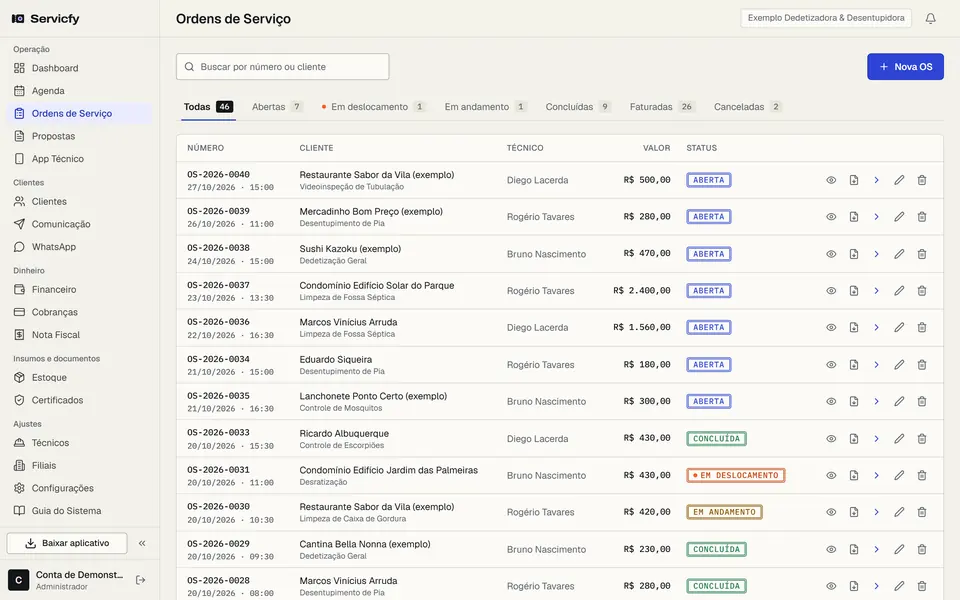The width and height of the screenshot is (960, 600).
Task: Switch to Faturadas tab
Action: pos(662,107)
